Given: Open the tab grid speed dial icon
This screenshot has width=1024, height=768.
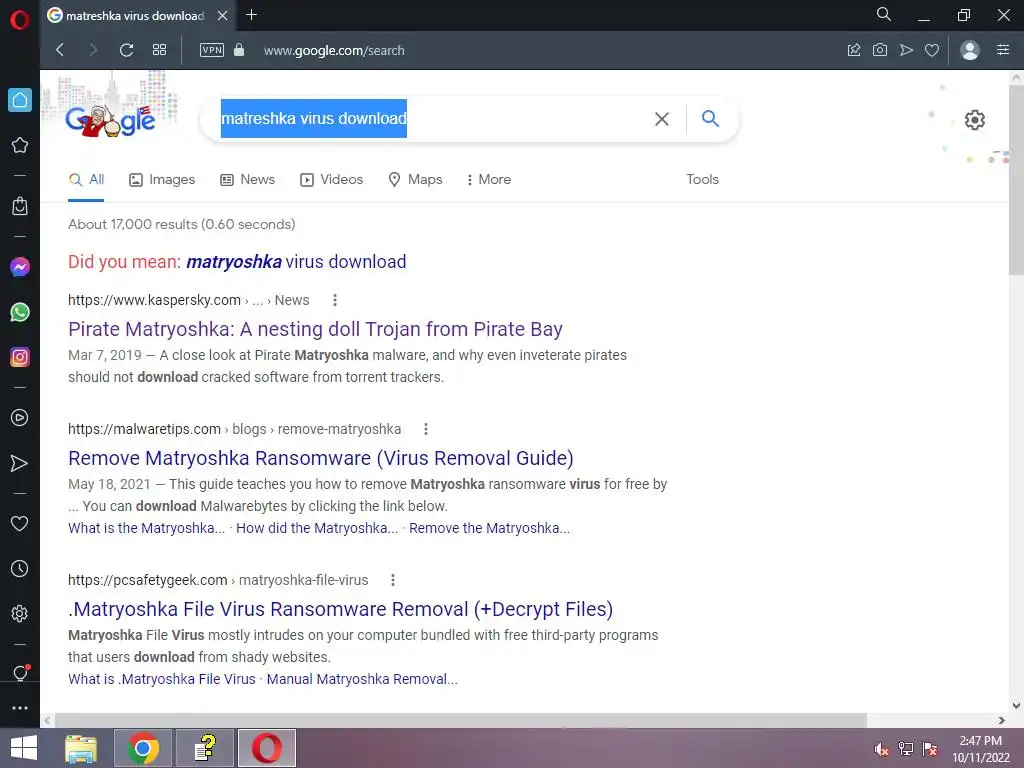Looking at the screenshot, I should [159, 50].
